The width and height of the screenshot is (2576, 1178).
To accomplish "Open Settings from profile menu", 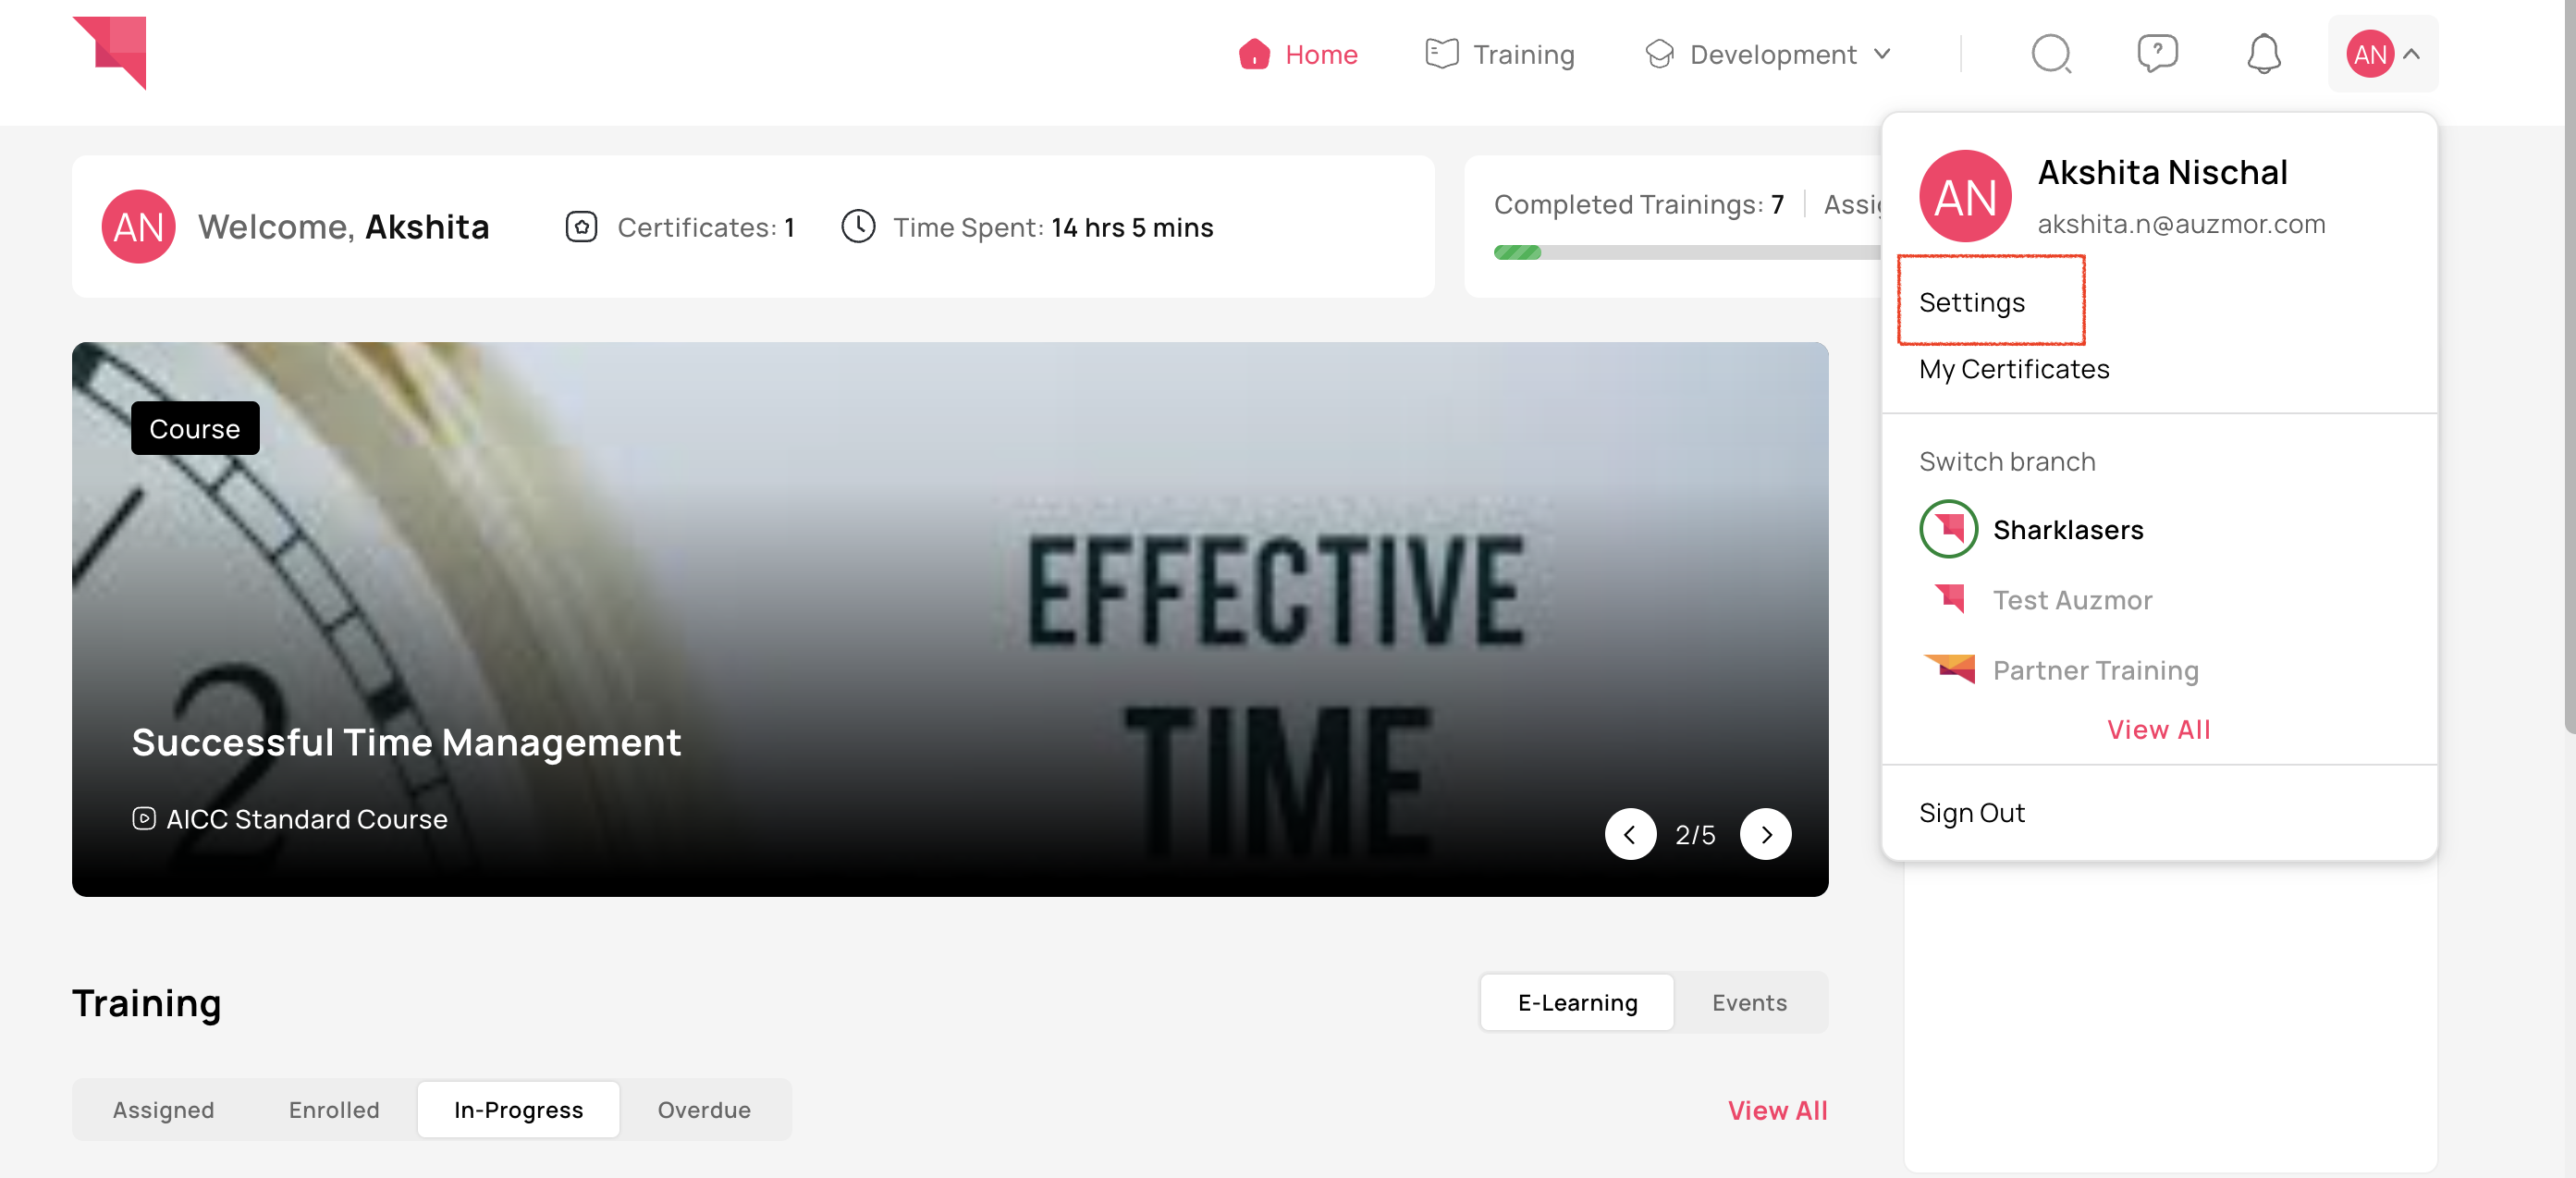I will coord(1971,302).
